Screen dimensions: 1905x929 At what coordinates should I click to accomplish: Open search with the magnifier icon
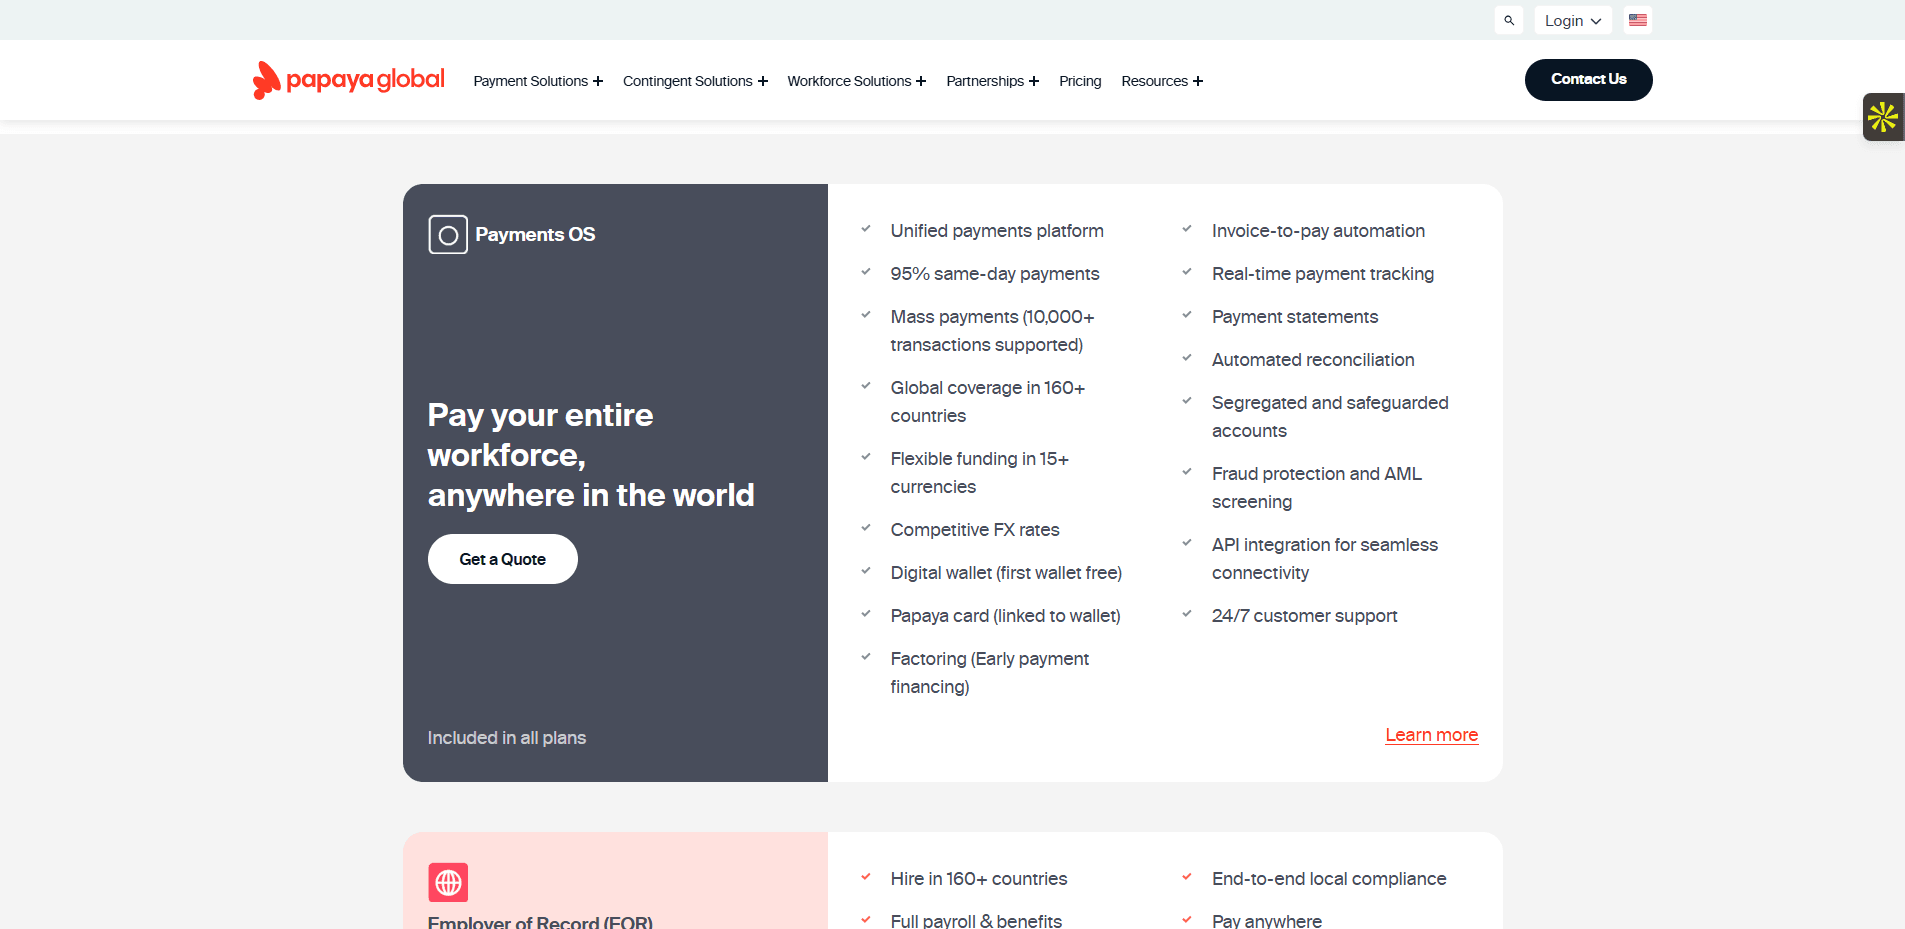(x=1509, y=20)
